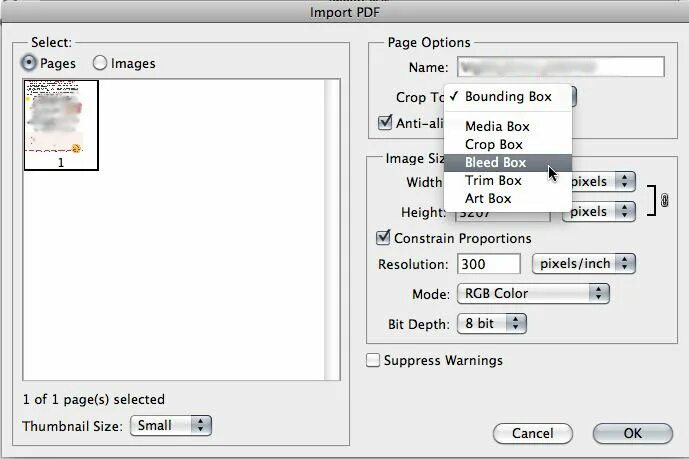Screen dimensions: 689x459
Task: Select page 1 thumbnail
Action: click(61, 124)
